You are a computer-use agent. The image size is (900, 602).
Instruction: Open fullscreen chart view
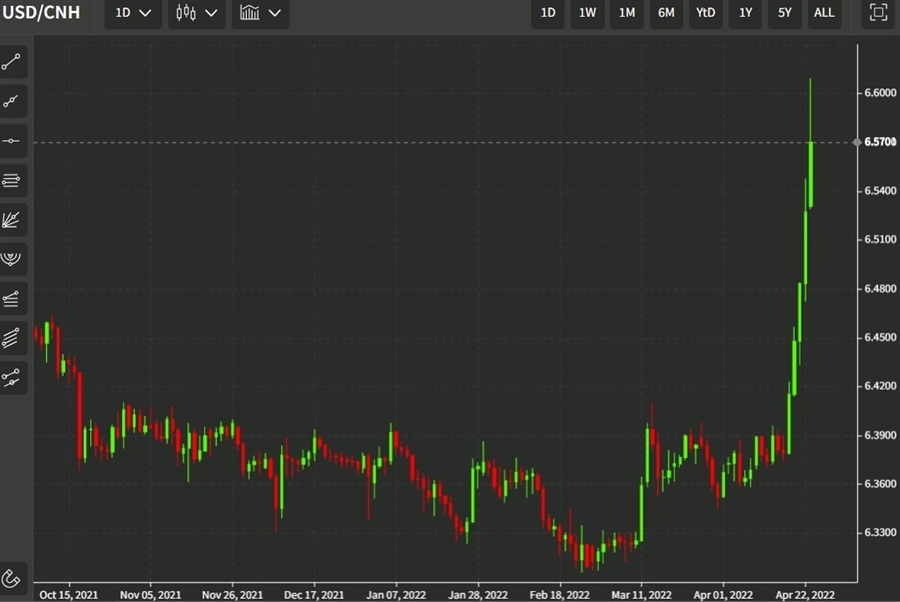pyautogui.click(x=878, y=13)
